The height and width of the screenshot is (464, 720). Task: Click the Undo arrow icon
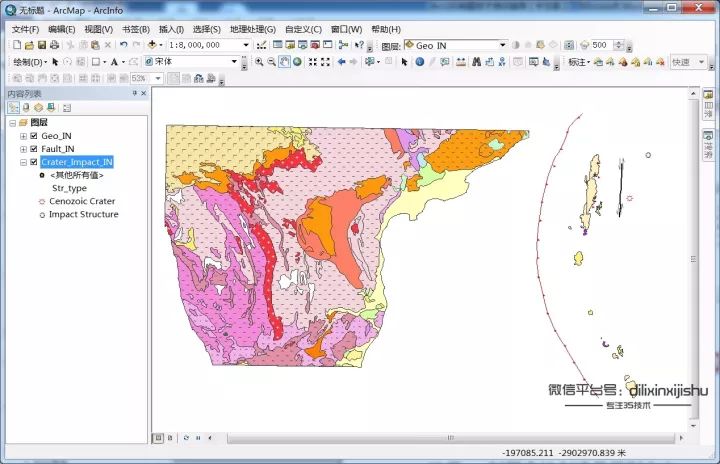point(123,45)
